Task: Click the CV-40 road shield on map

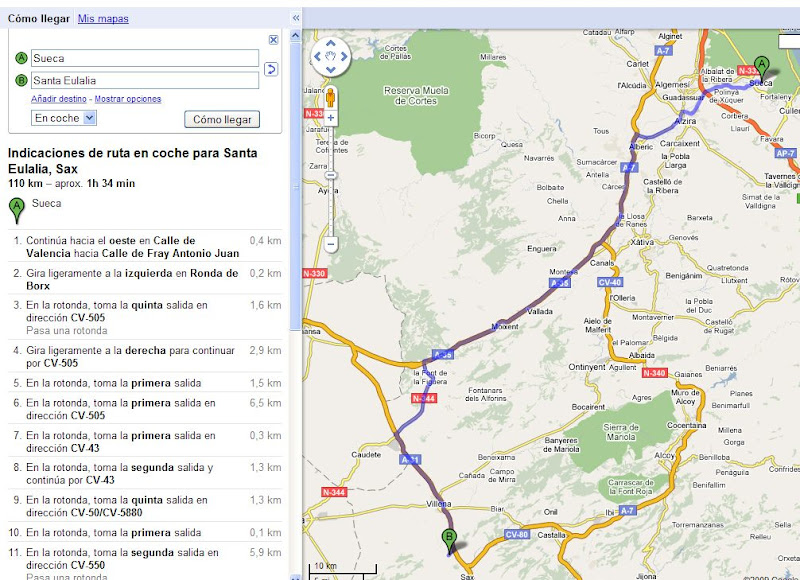Action: 610,282
